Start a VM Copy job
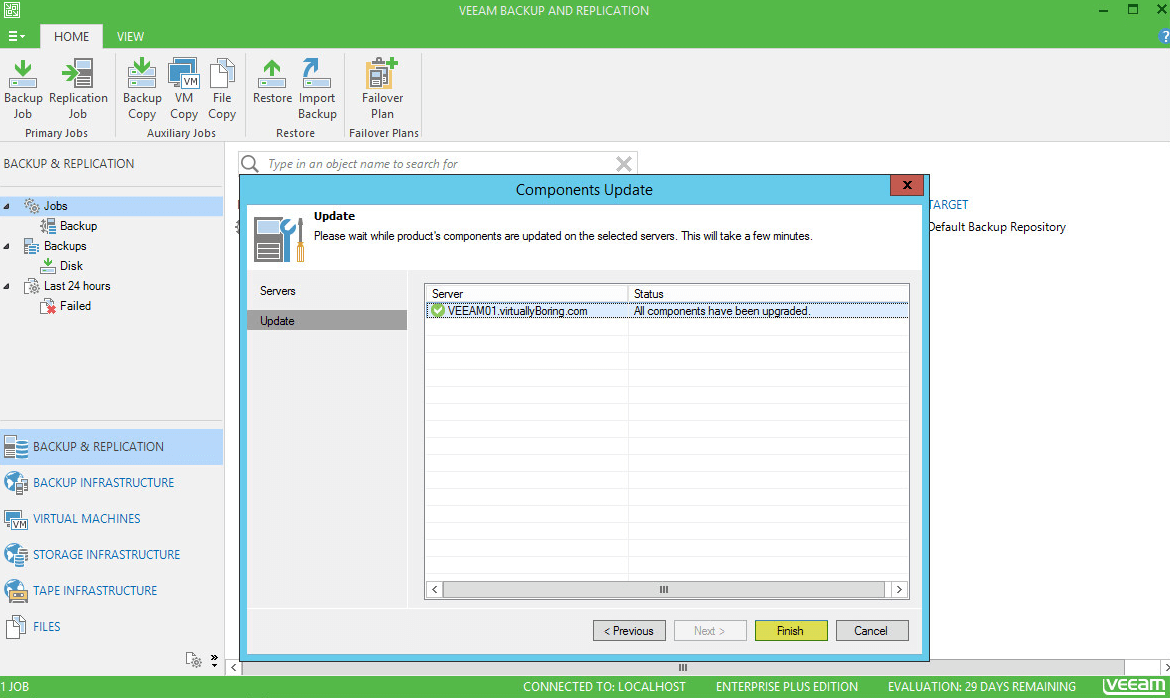 click(184, 90)
